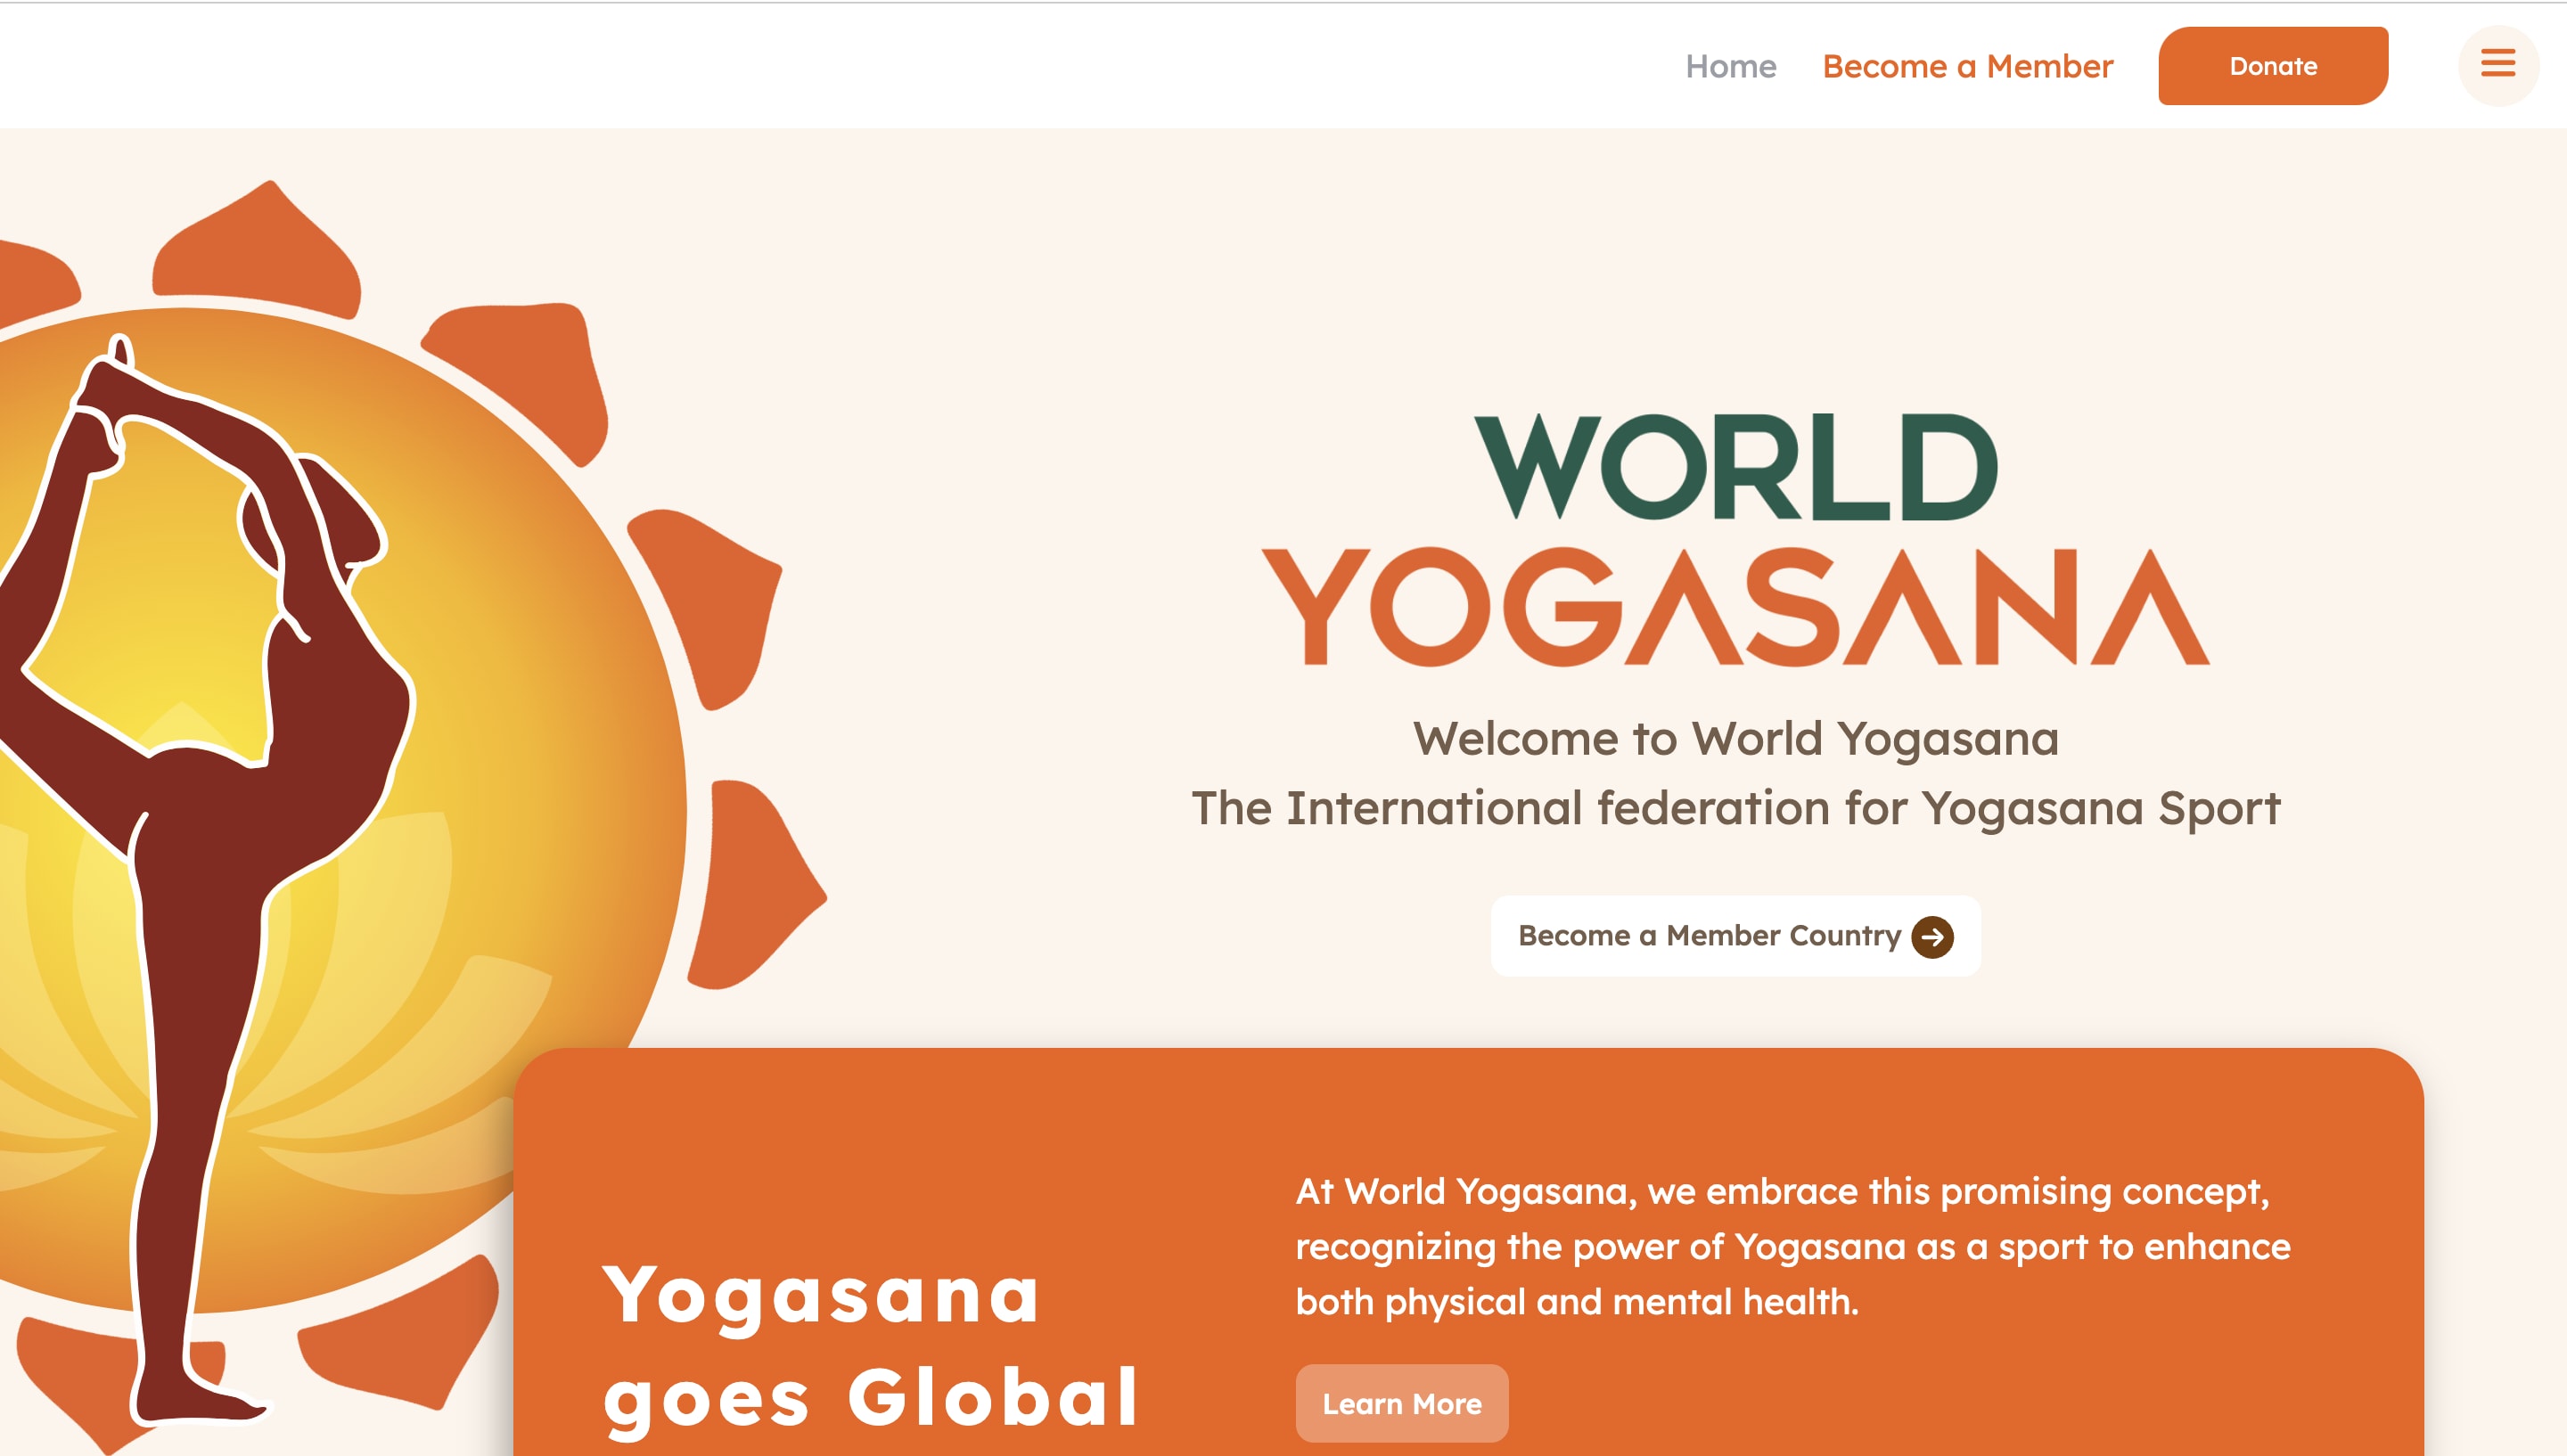The image size is (2567, 1456).
Task: Click the WORLD YOGASANA logo
Action: [1736, 540]
